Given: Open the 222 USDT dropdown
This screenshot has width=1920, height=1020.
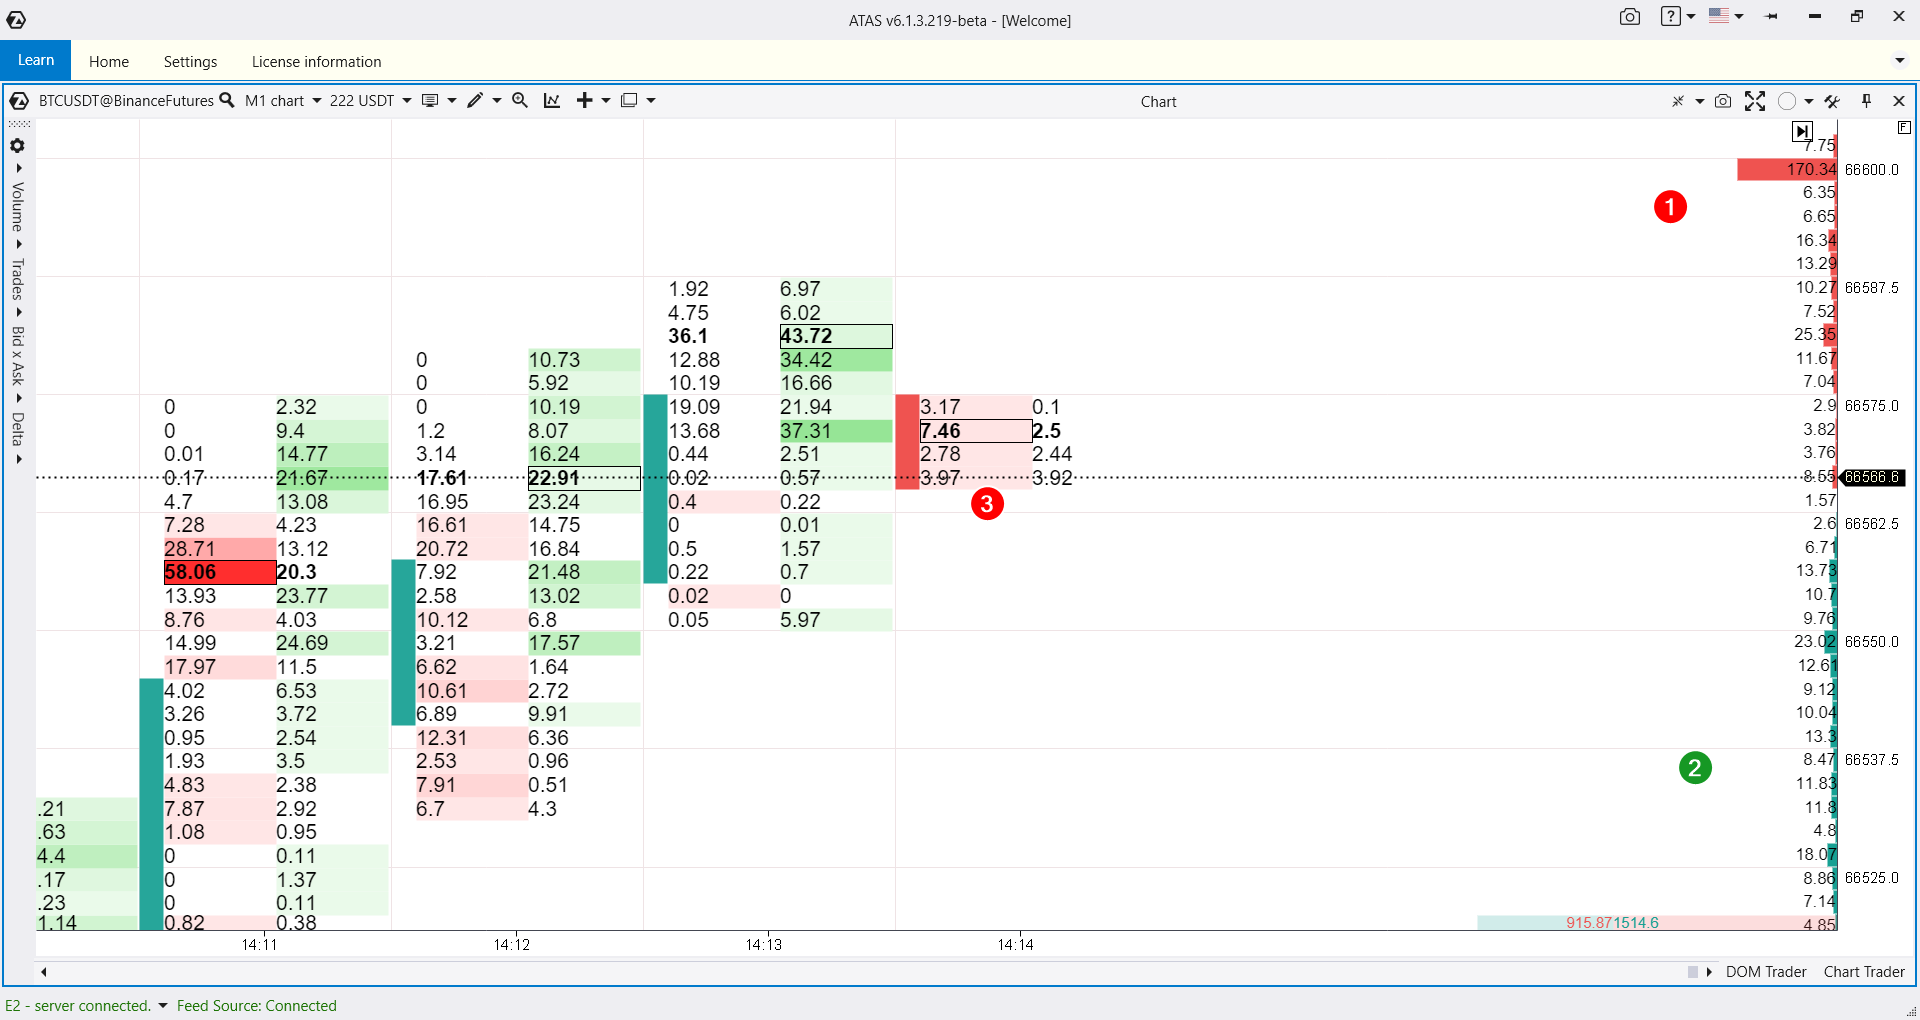Looking at the screenshot, I should [x=370, y=100].
